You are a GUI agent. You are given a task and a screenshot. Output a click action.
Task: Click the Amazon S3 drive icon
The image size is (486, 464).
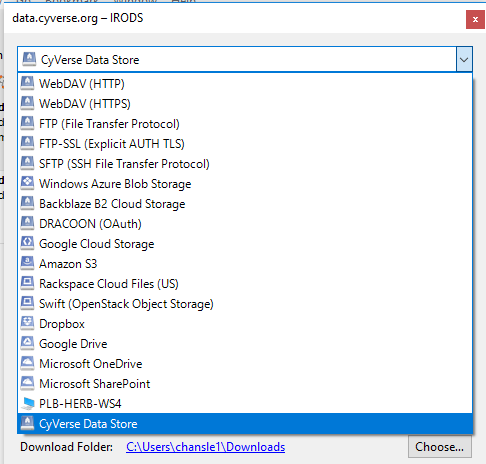pos(27,263)
